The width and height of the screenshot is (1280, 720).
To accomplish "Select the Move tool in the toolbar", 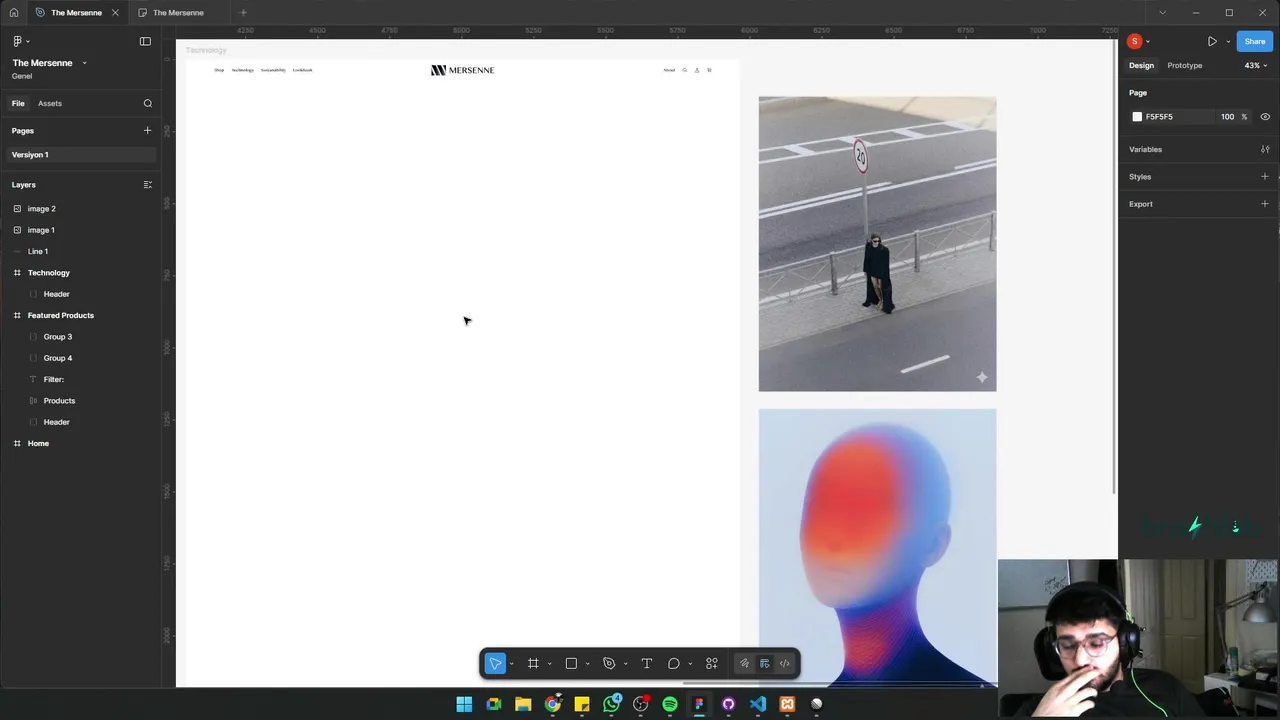I will (x=495, y=664).
